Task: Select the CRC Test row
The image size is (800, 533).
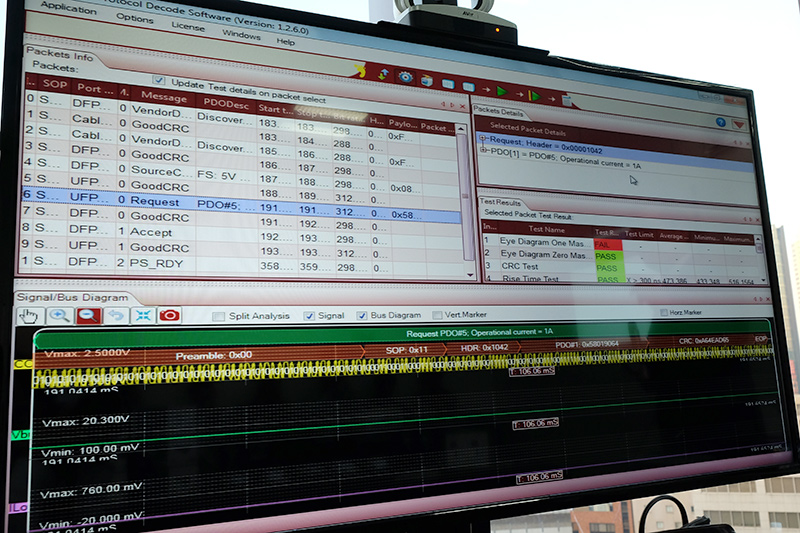Action: tap(619, 267)
